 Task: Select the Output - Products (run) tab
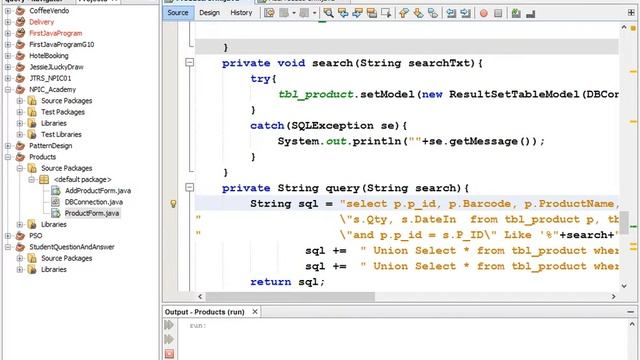tap(204, 312)
